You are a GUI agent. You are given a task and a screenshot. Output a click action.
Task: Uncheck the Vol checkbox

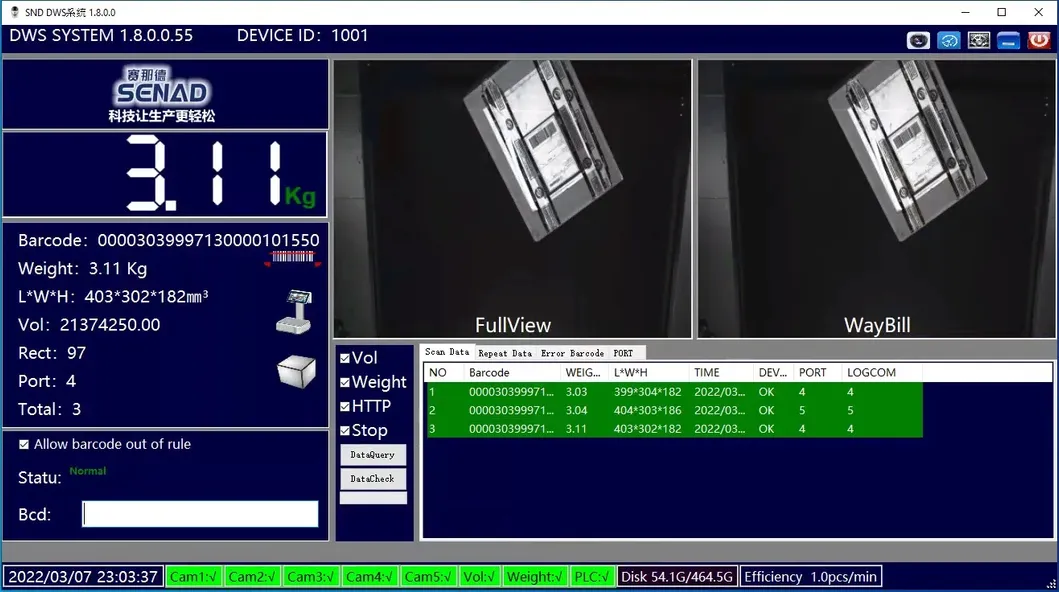345,357
